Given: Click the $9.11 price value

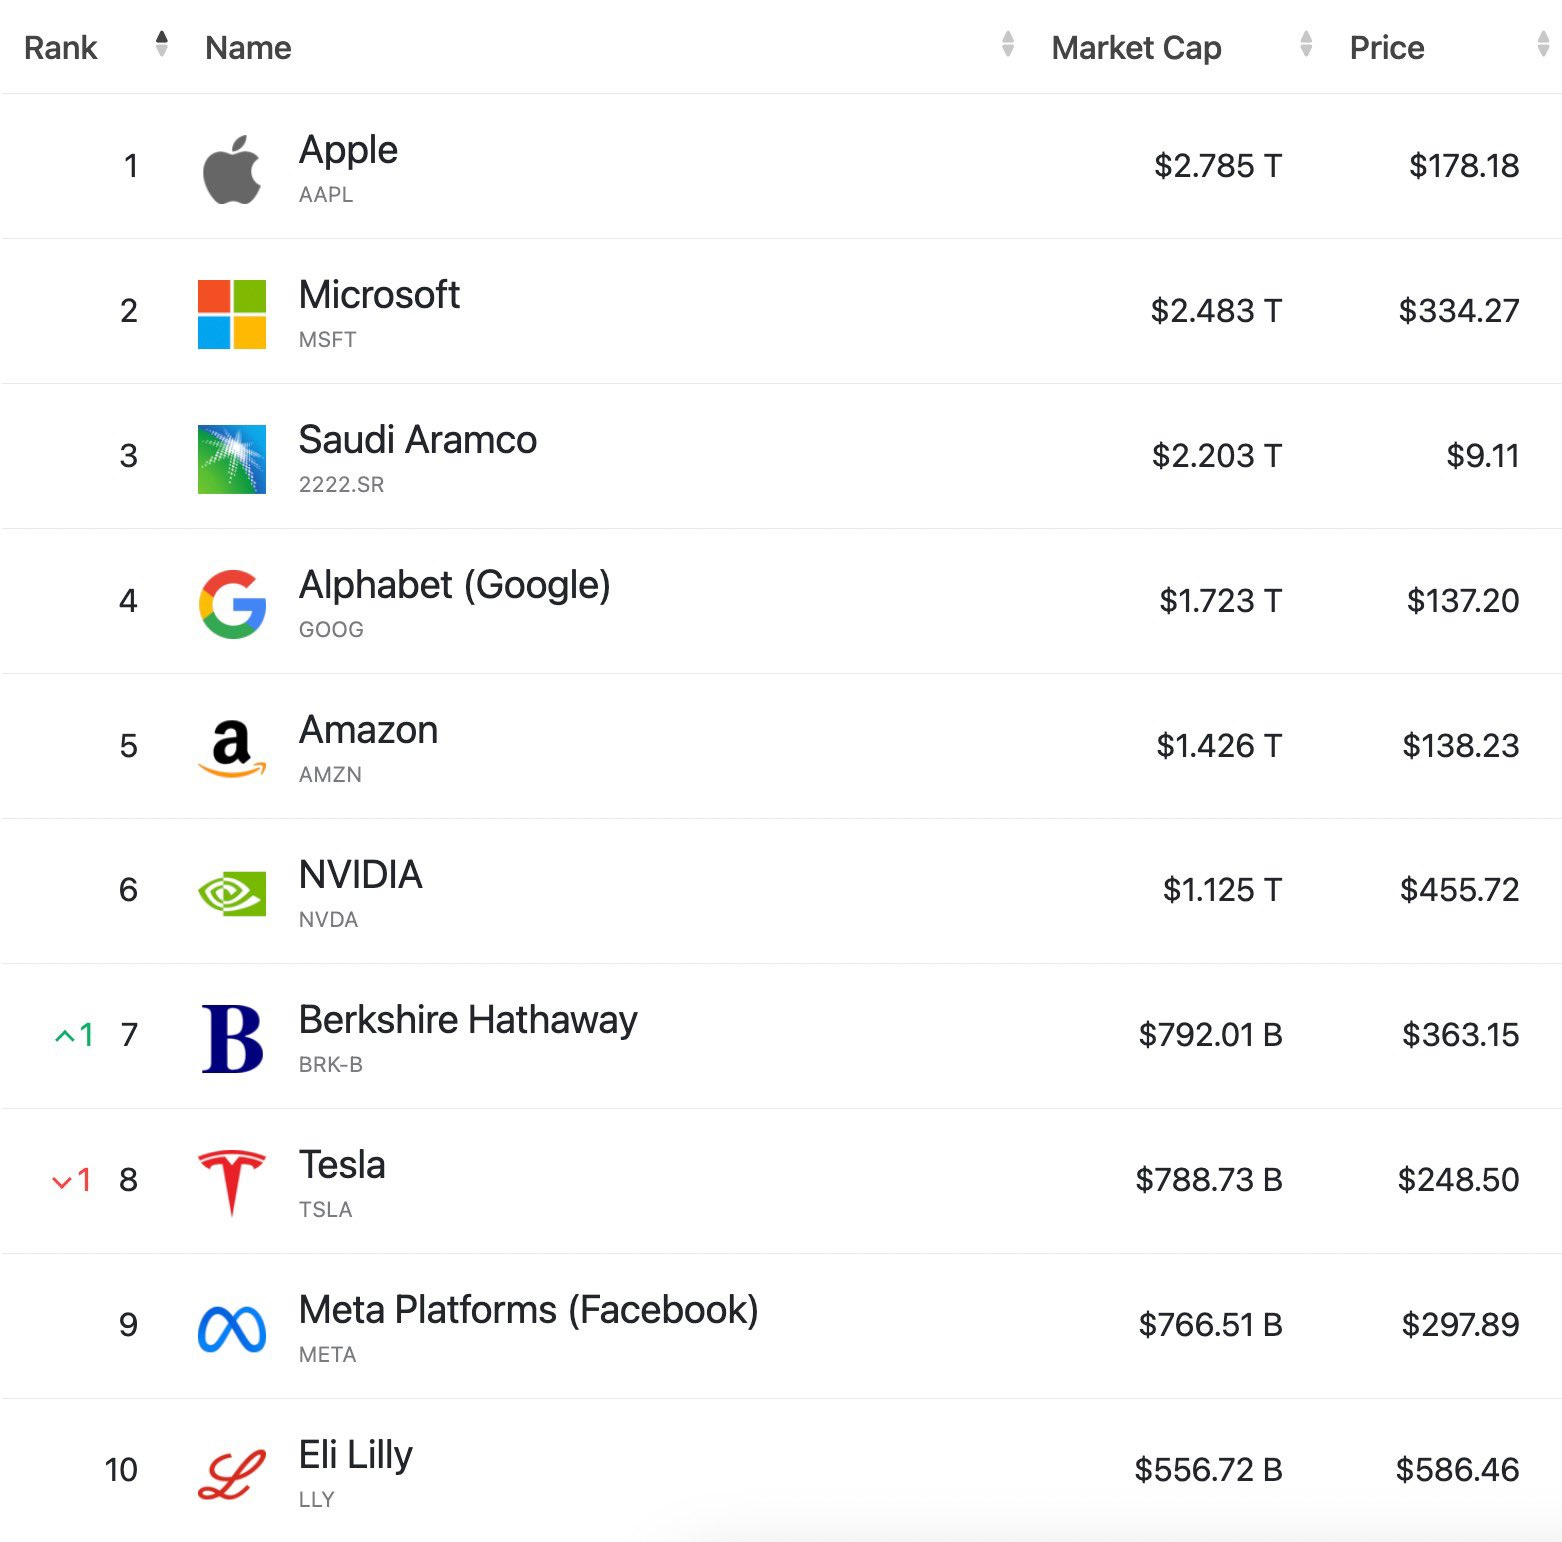Looking at the screenshot, I should pyautogui.click(x=1483, y=456).
